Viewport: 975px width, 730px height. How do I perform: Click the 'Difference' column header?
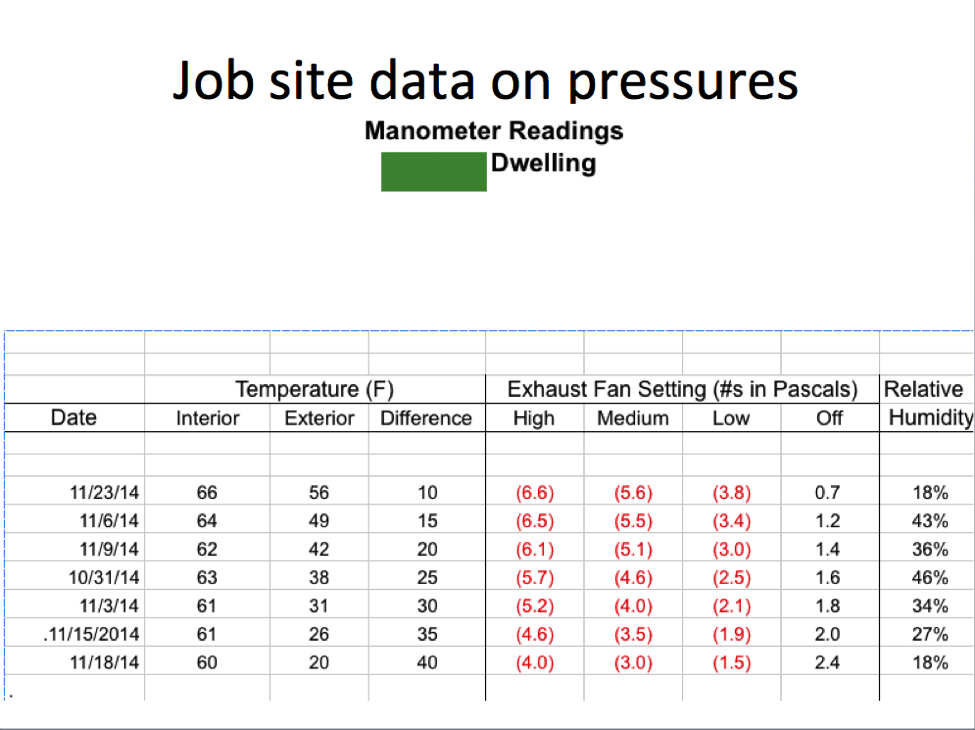point(426,419)
